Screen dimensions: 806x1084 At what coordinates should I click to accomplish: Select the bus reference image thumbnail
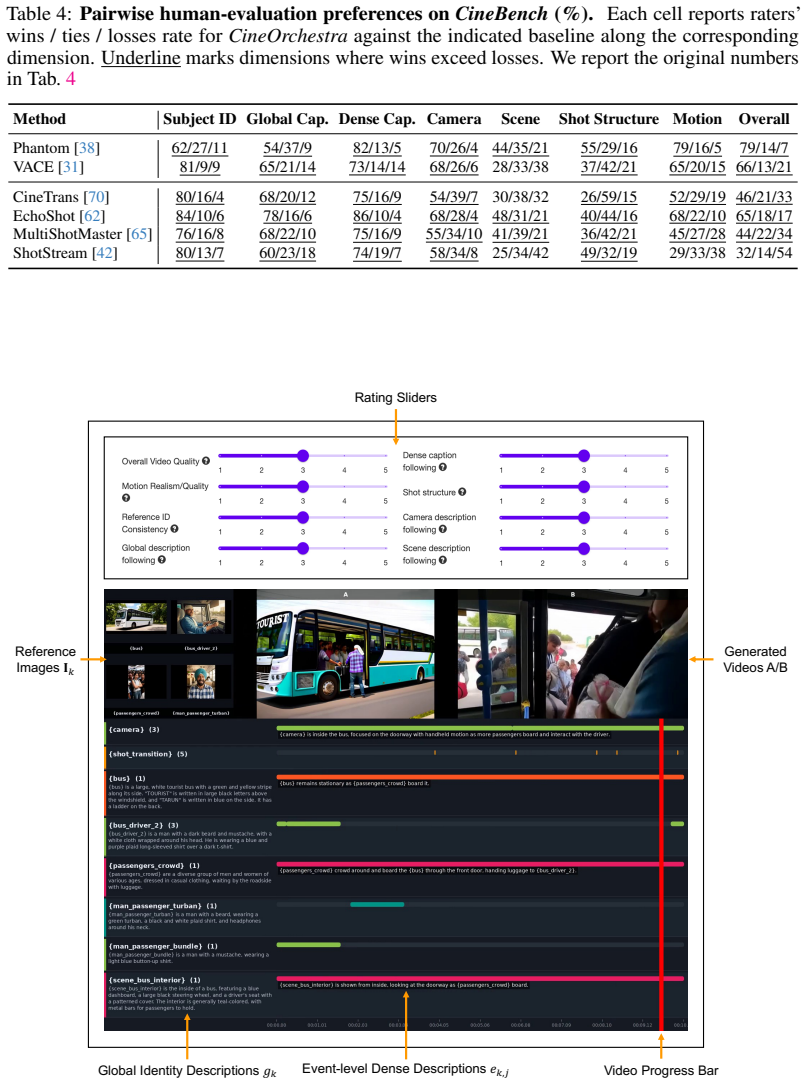click(x=136, y=617)
